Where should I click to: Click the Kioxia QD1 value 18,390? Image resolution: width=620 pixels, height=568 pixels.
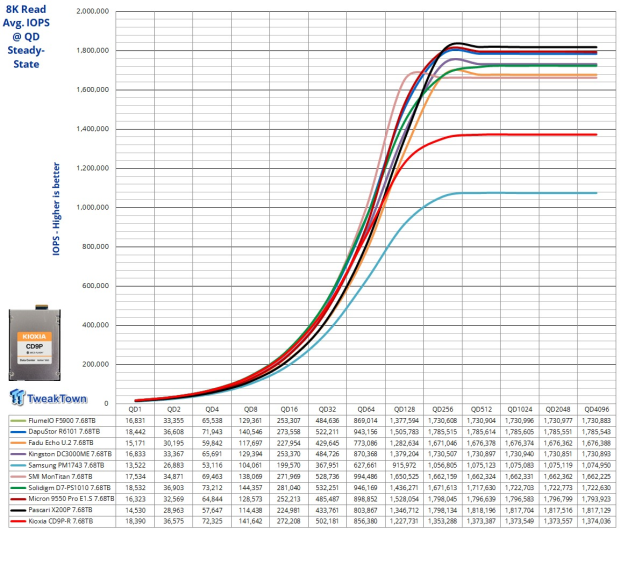[135, 521]
